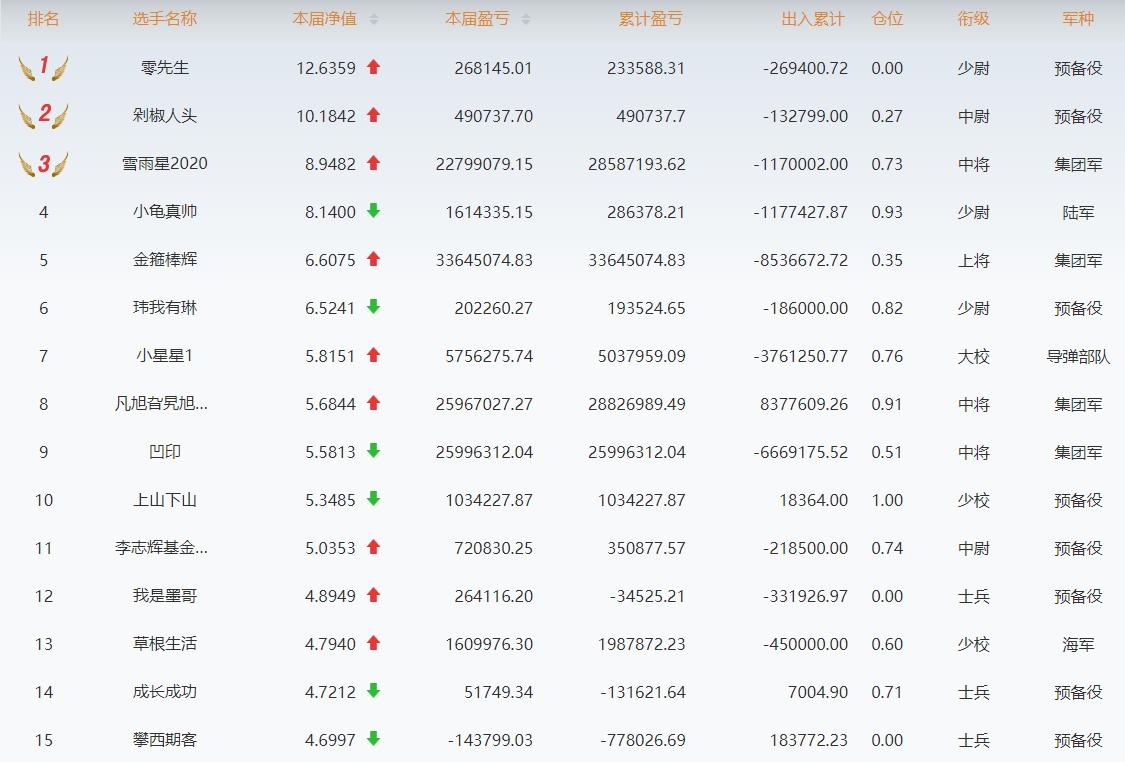Click the 出入累计 column header
1125x762 pixels.
pos(812,19)
